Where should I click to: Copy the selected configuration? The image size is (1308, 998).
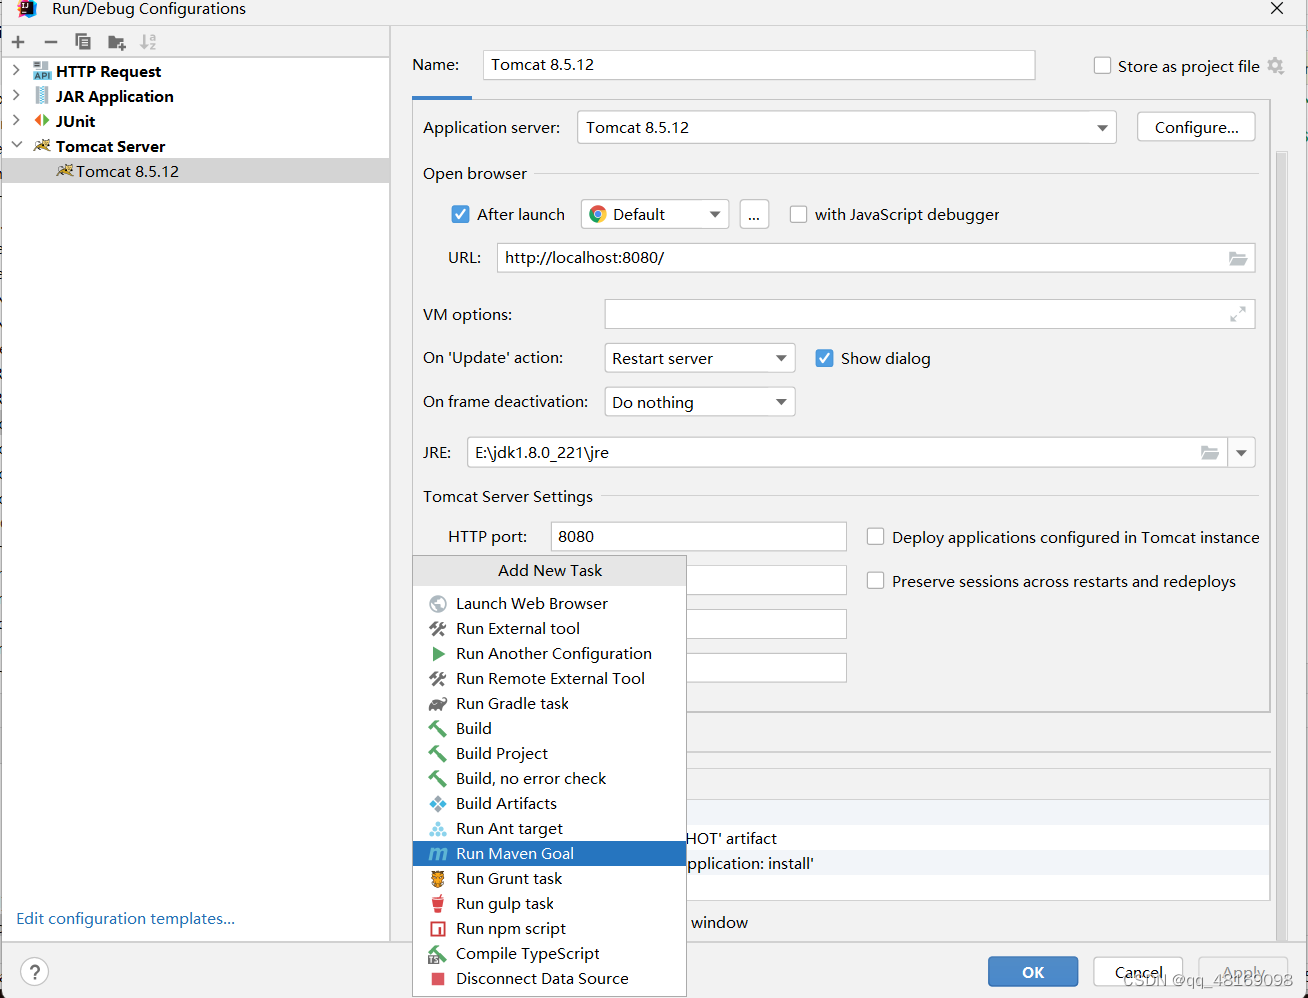point(83,42)
